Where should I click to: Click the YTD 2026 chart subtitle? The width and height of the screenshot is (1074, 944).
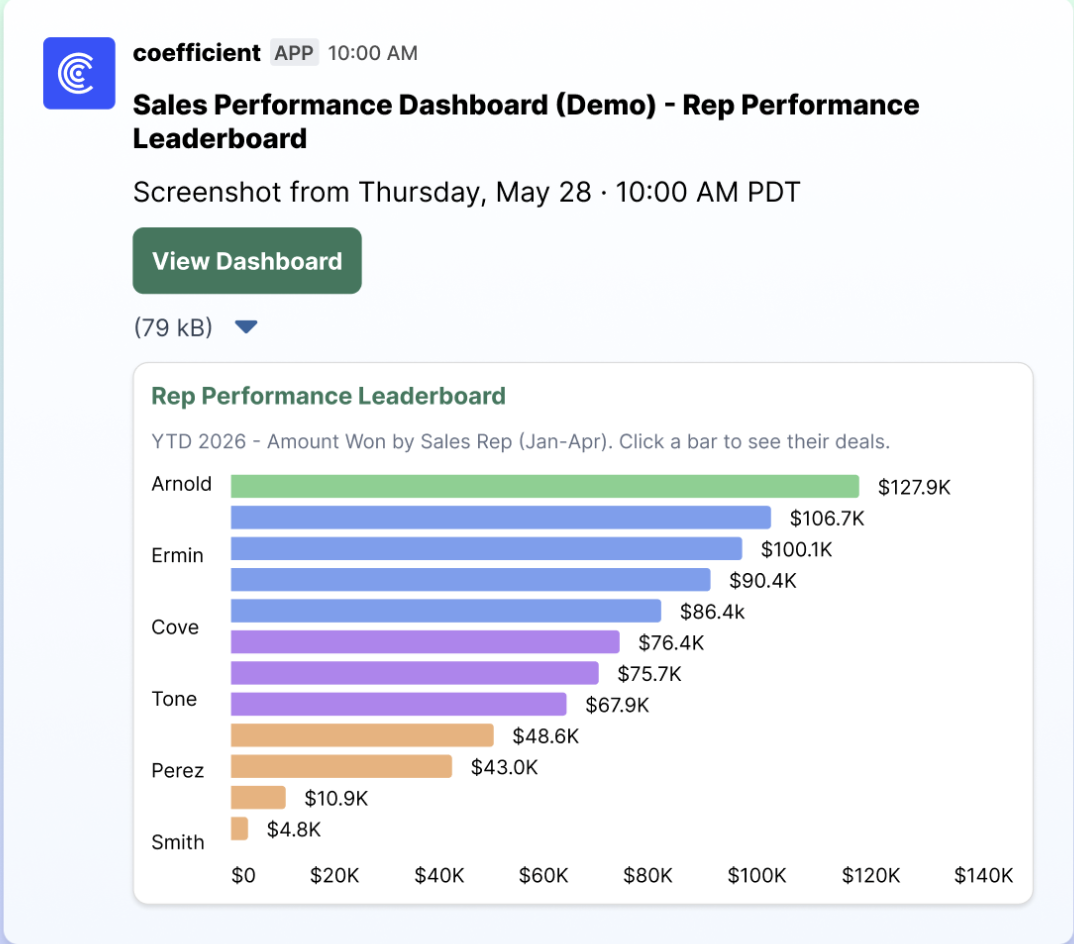pyautogui.click(x=521, y=441)
